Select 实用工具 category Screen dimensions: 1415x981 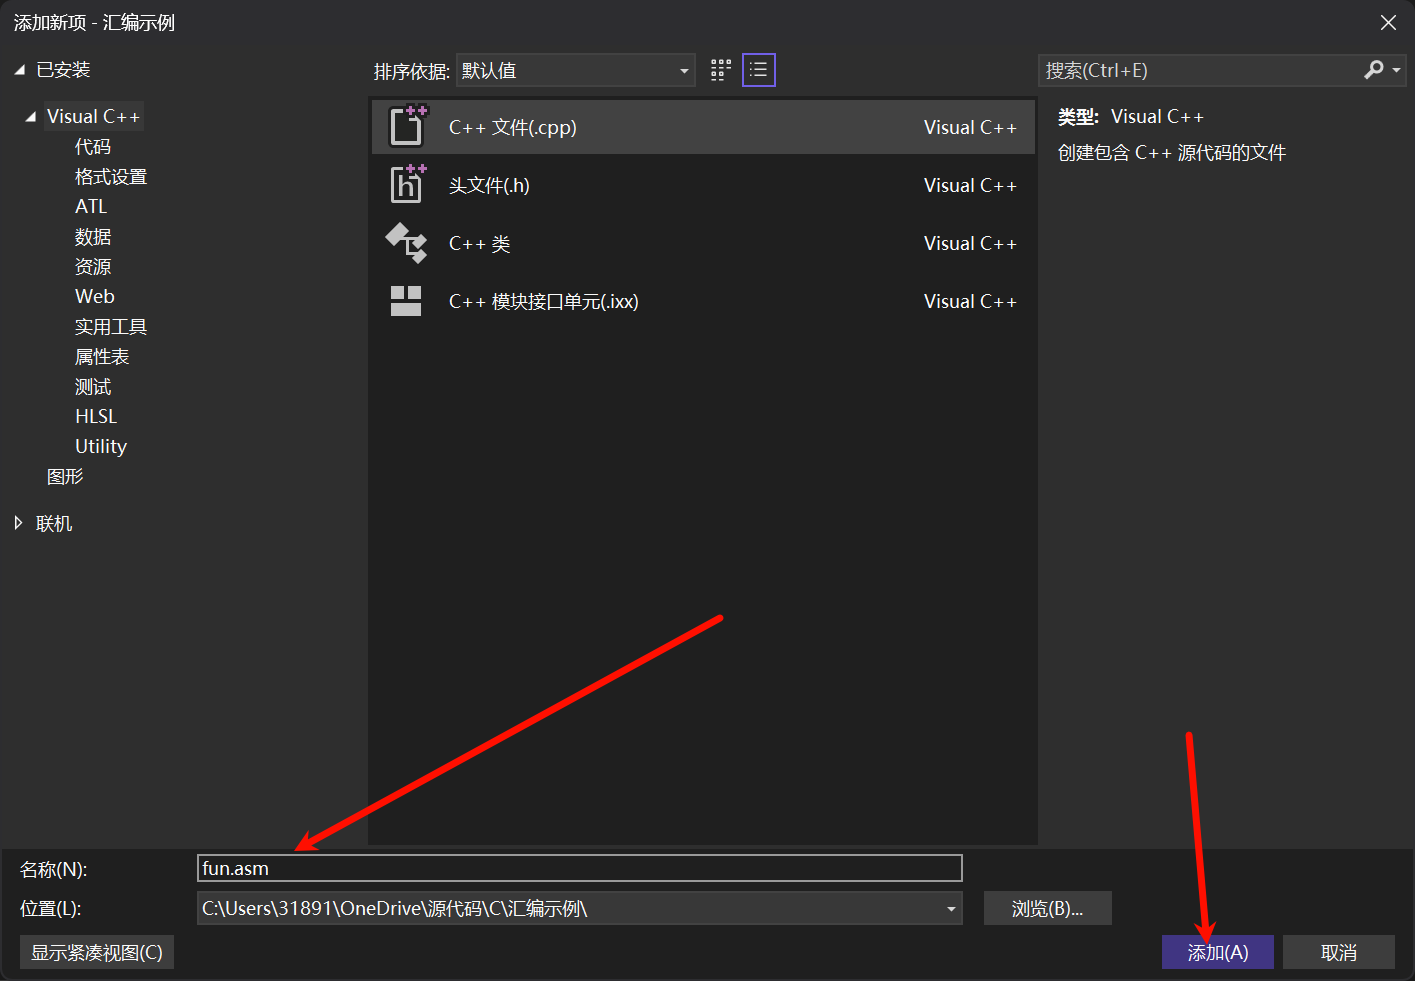(111, 327)
